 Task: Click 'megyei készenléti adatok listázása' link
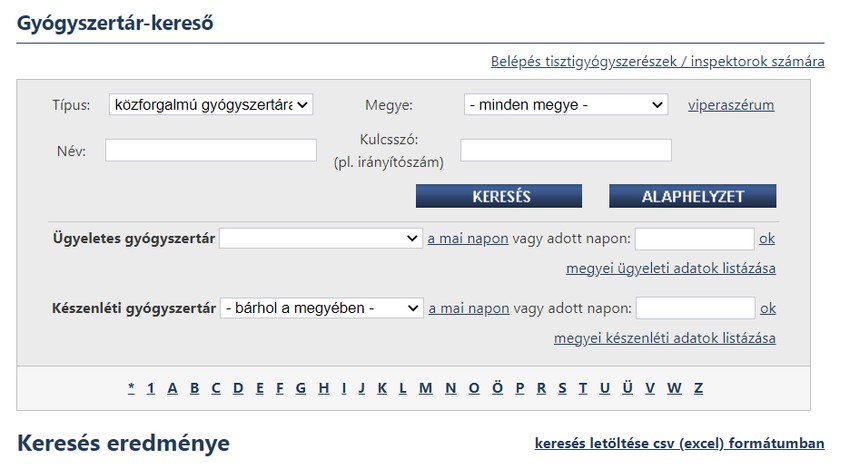[664, 338]
